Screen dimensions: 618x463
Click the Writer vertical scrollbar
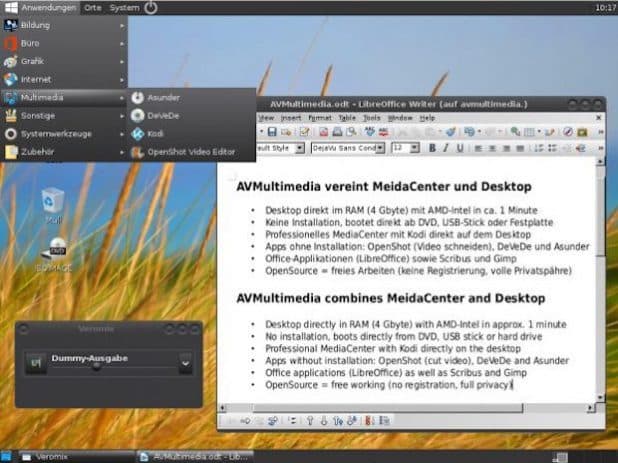(x=600, y=279)
